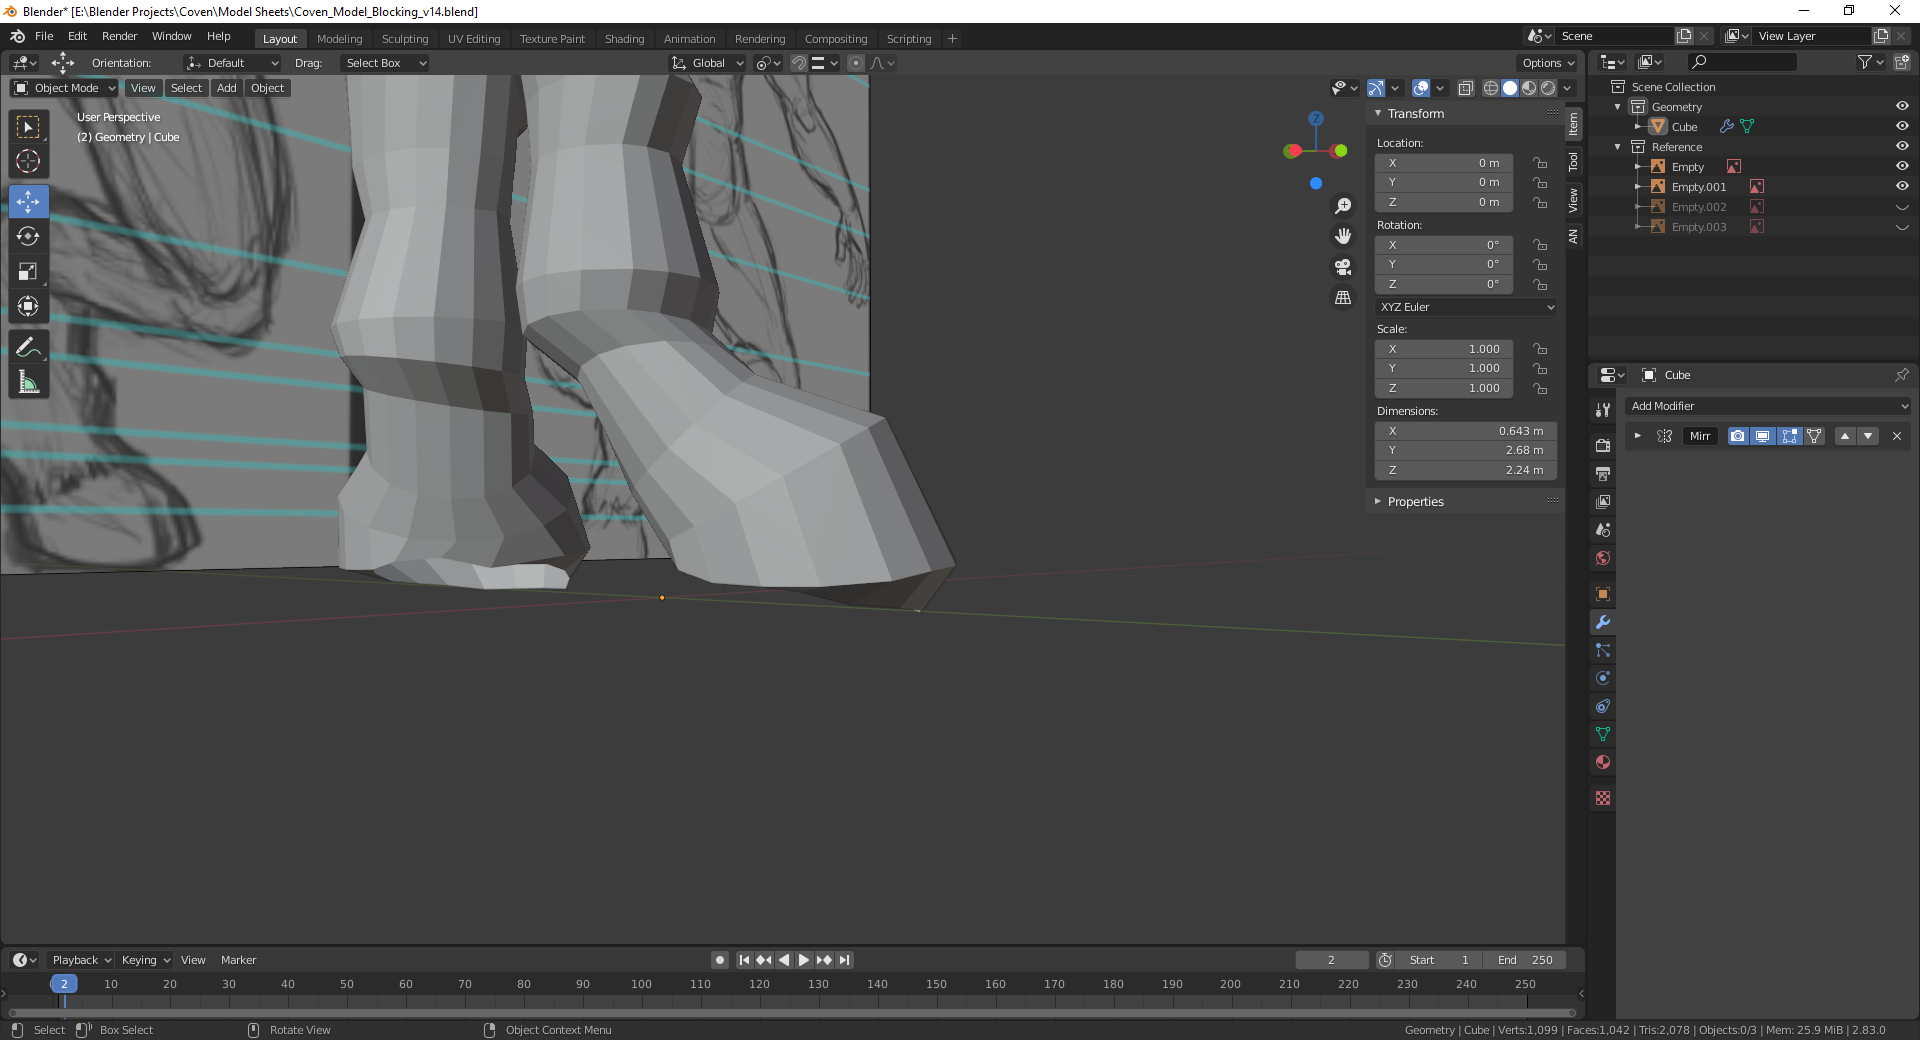Open the Material properties tab
Image resolution: width=1920 pixels, height=1040 pixels.
click(x=1603, y=762)
